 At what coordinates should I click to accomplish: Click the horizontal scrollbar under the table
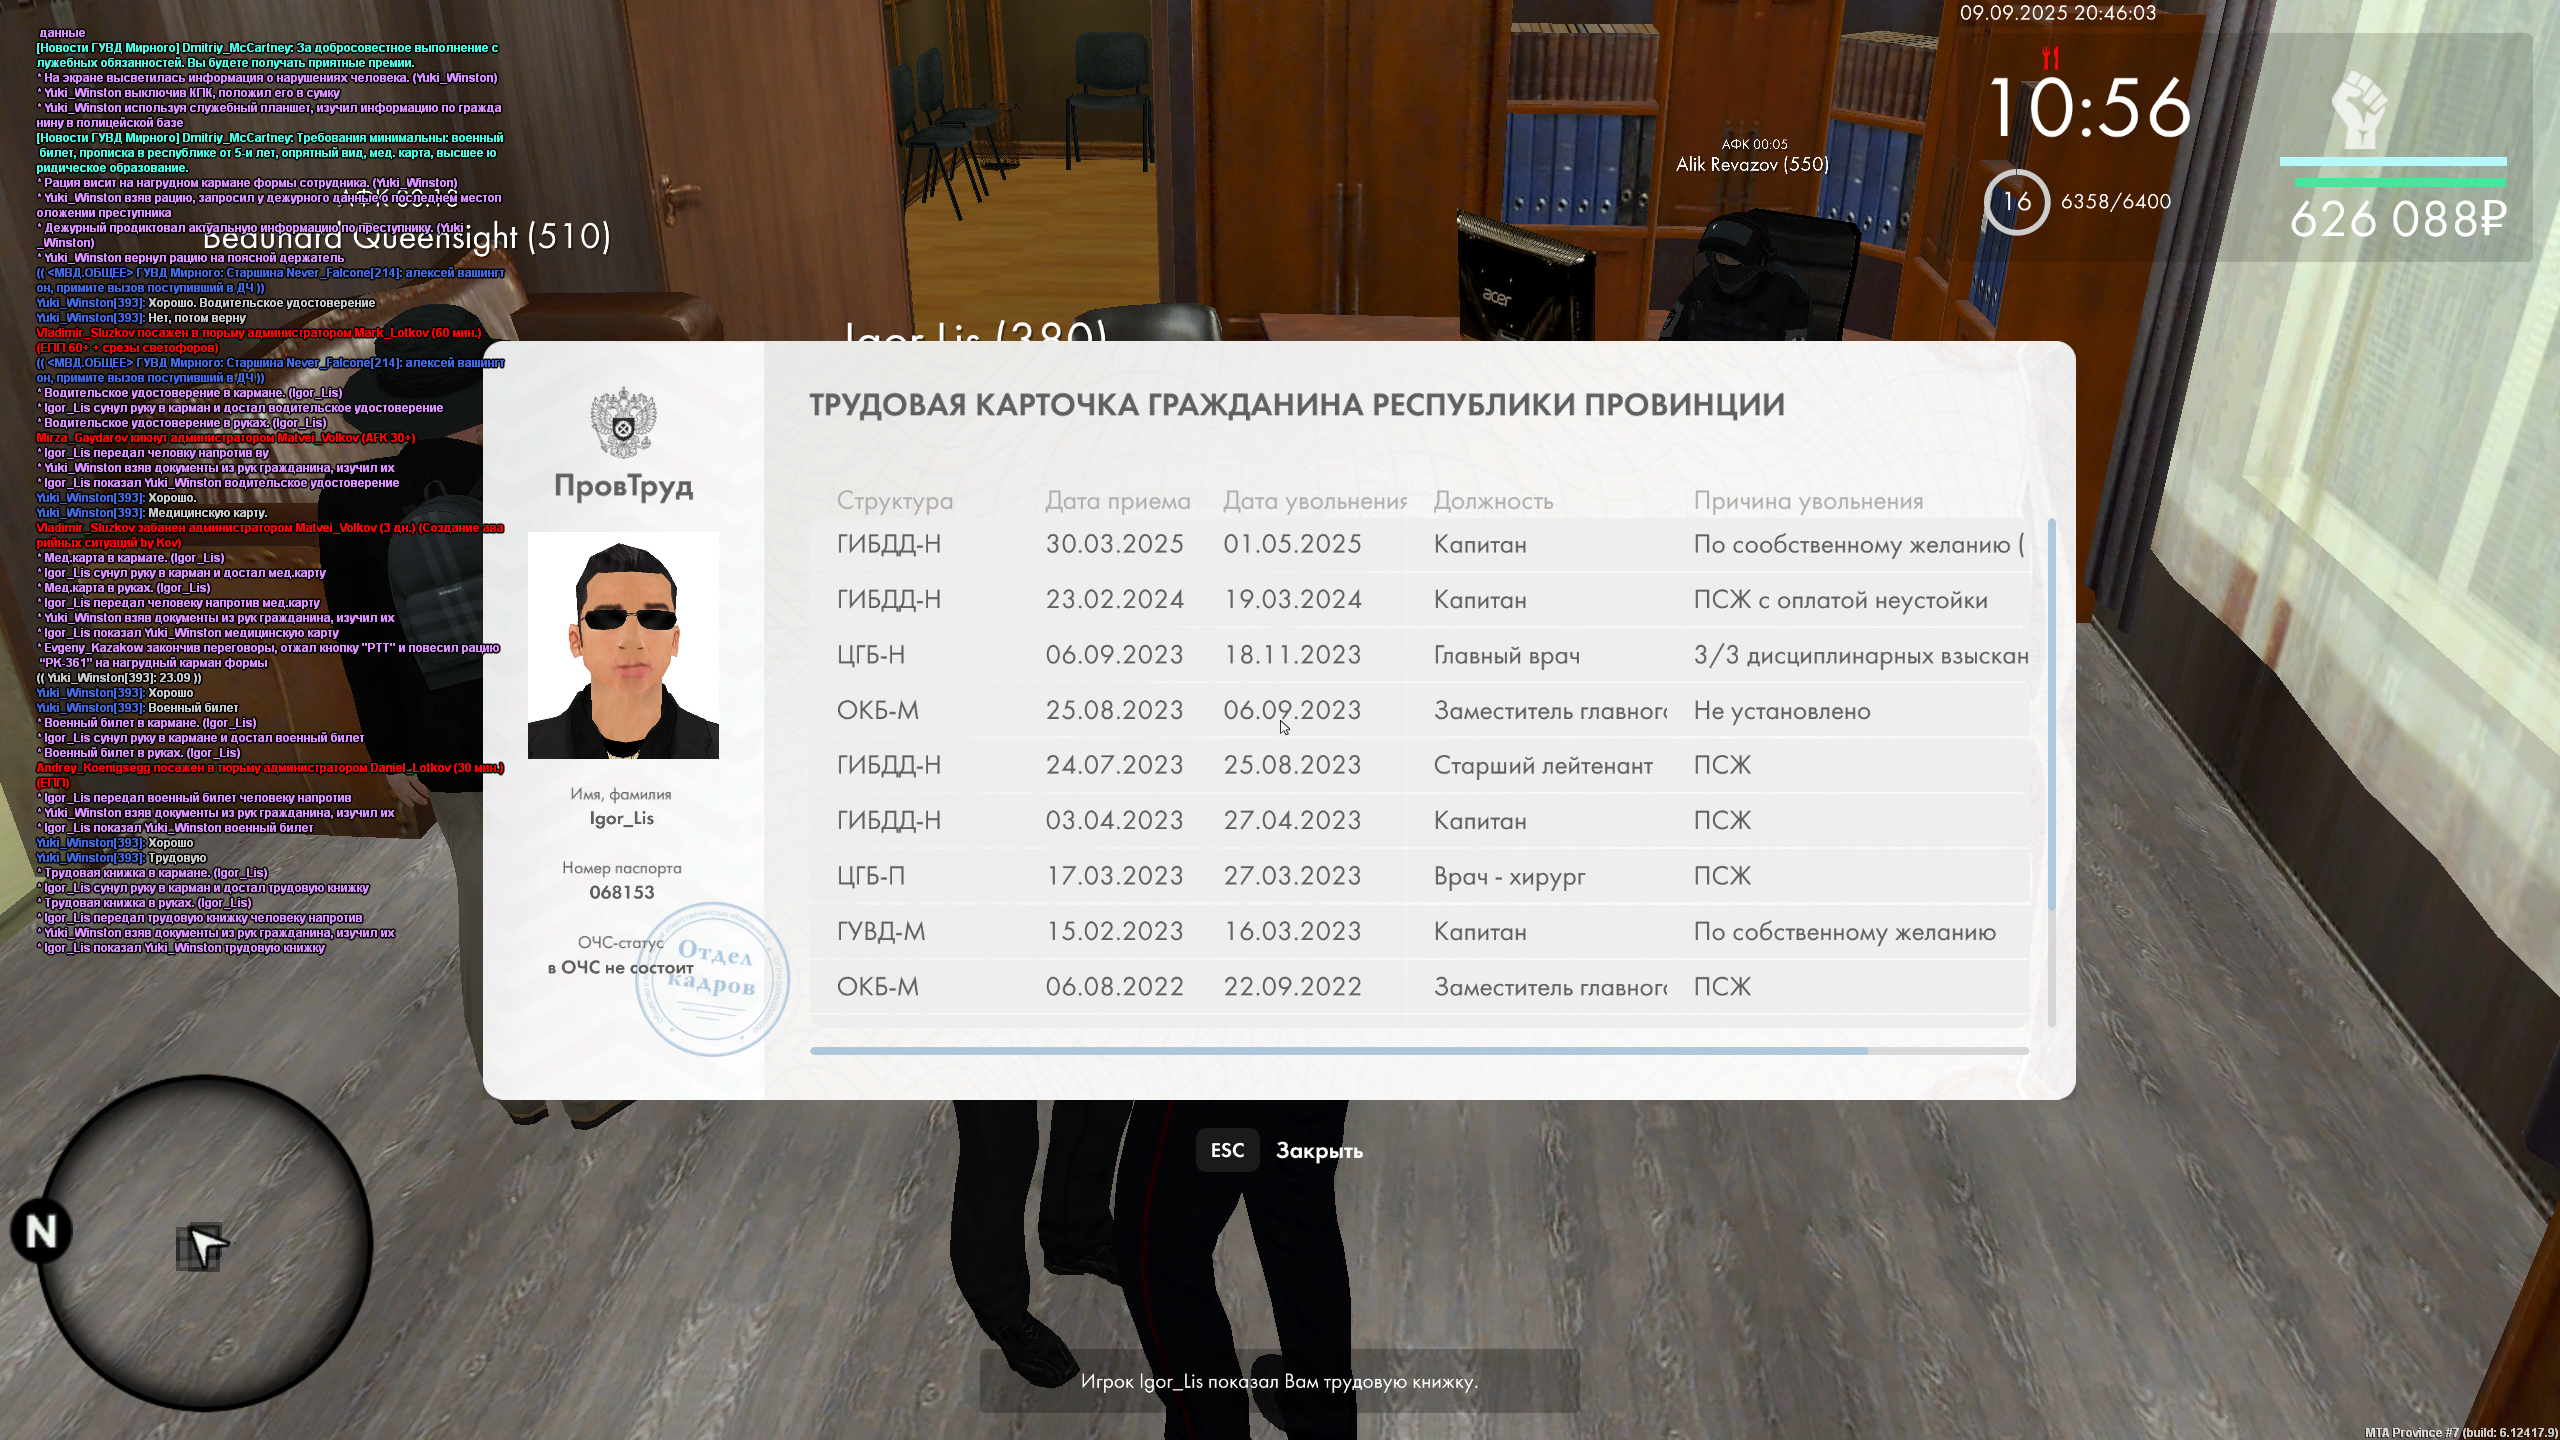[1338, 1051]
